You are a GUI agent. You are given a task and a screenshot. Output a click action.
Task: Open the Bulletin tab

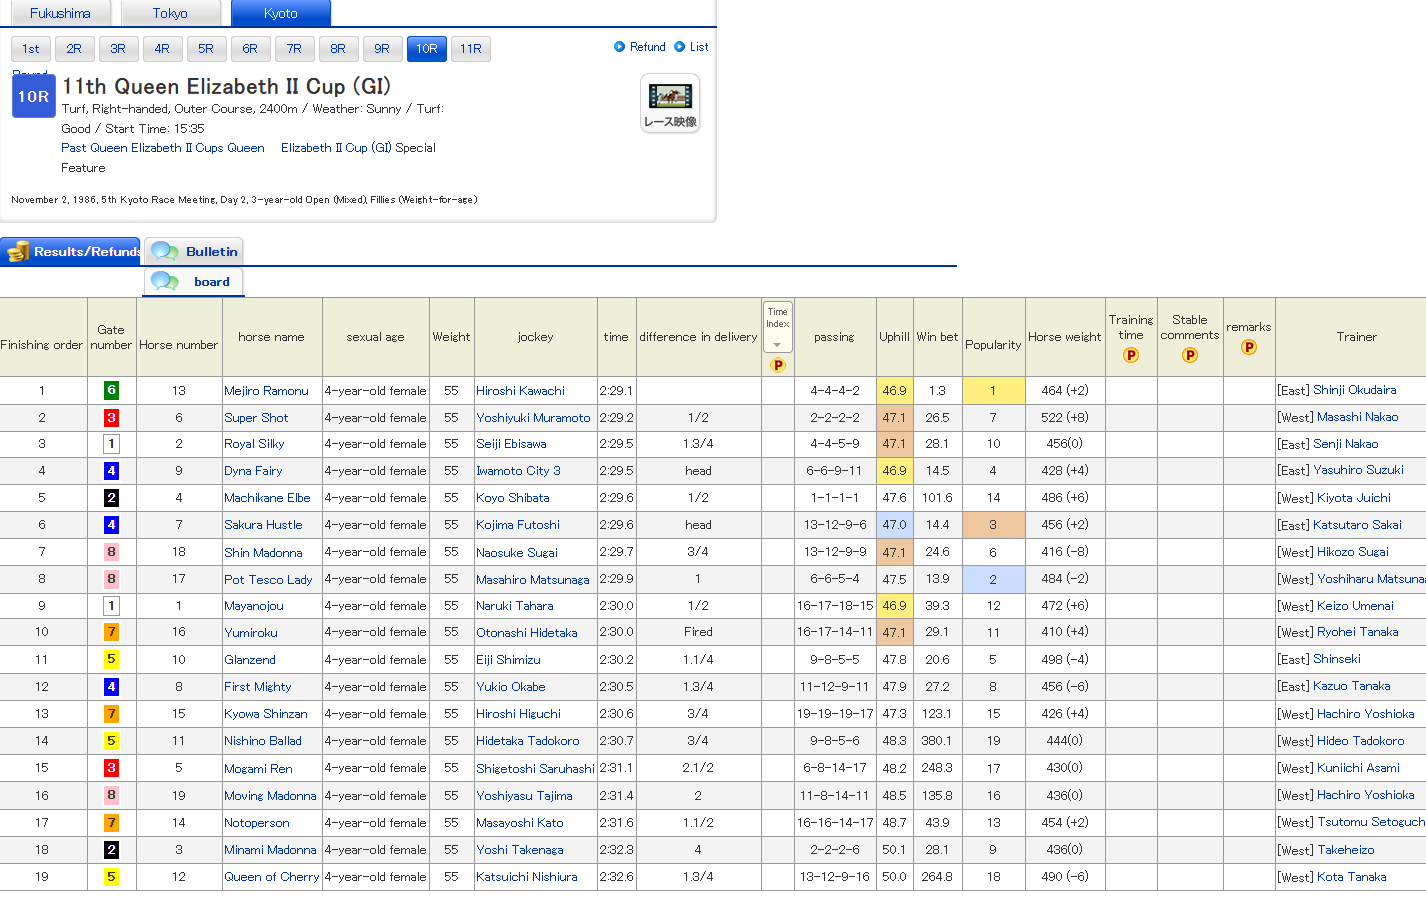pyautogui.click(x=194, y=252)
